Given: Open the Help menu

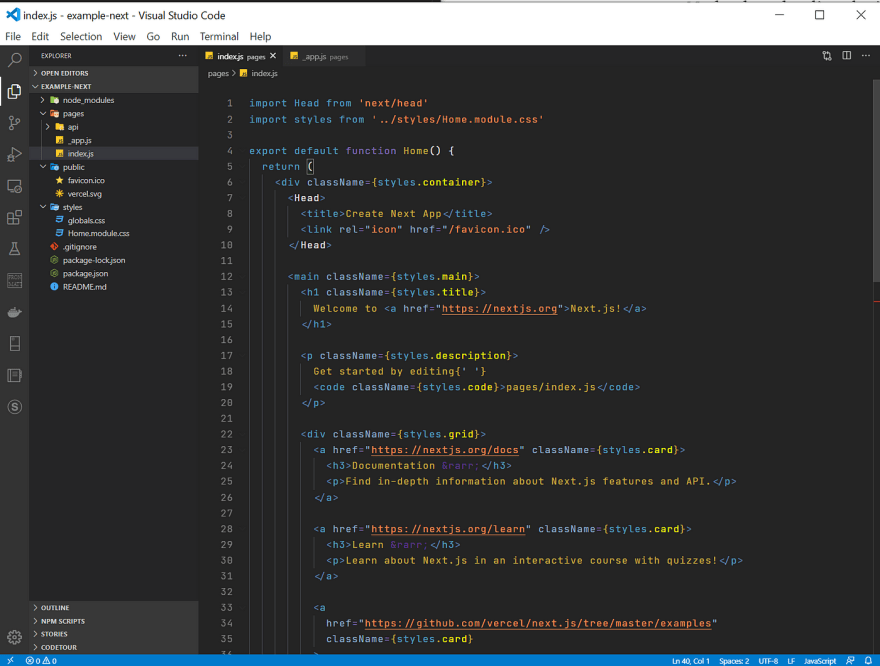Looking at the screenshot, I should [x=260, y=36].
